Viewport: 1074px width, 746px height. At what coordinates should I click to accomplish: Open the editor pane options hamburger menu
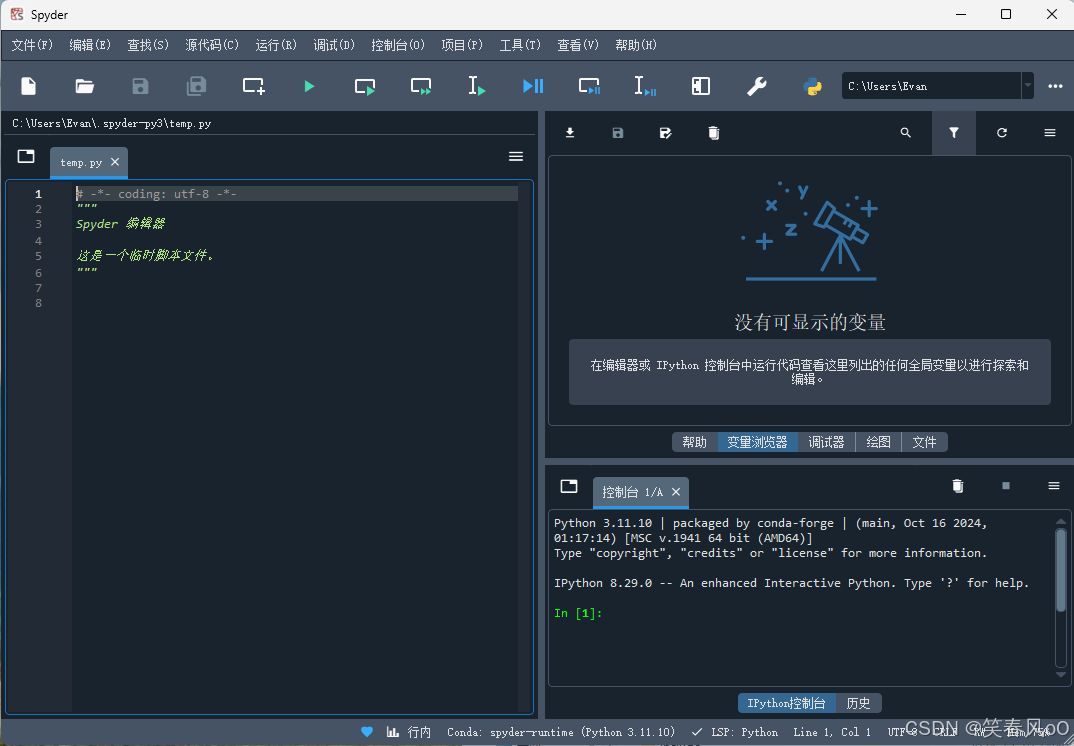tap(516, 157)
